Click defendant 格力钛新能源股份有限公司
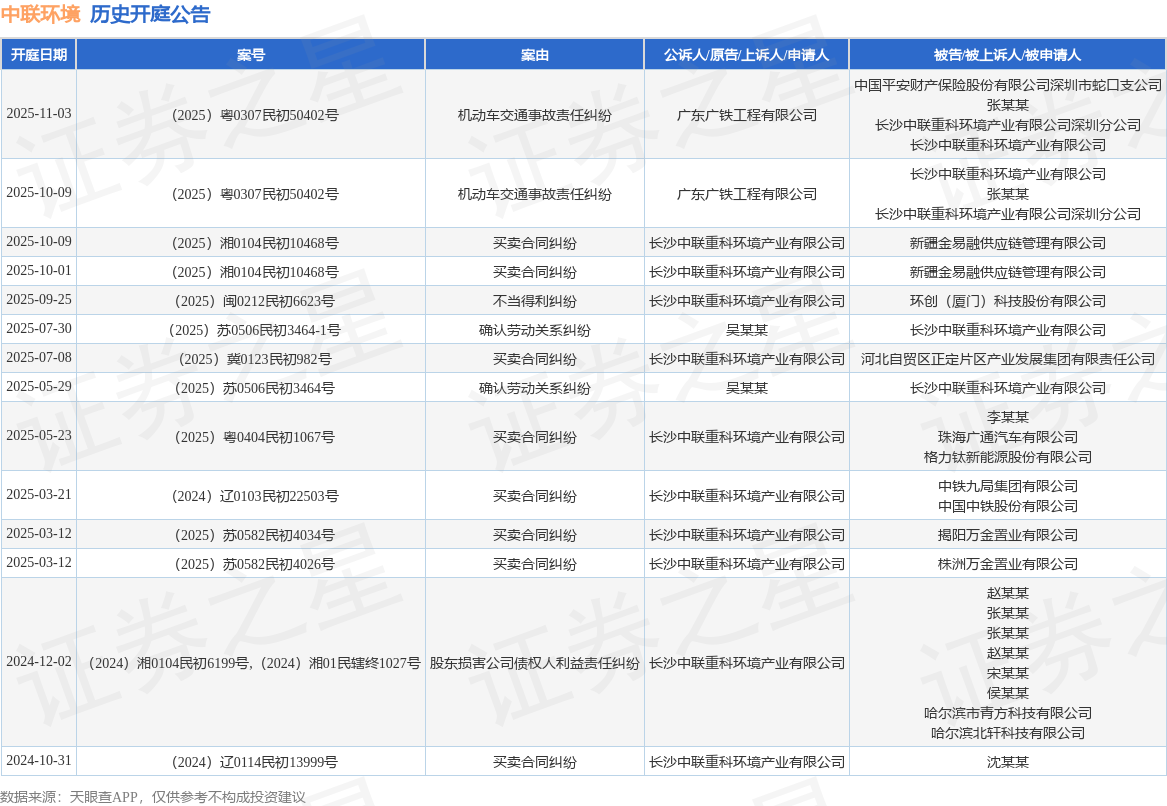Image resolution: width=1167 pixels, height=806 pixels. point(1008,457)
